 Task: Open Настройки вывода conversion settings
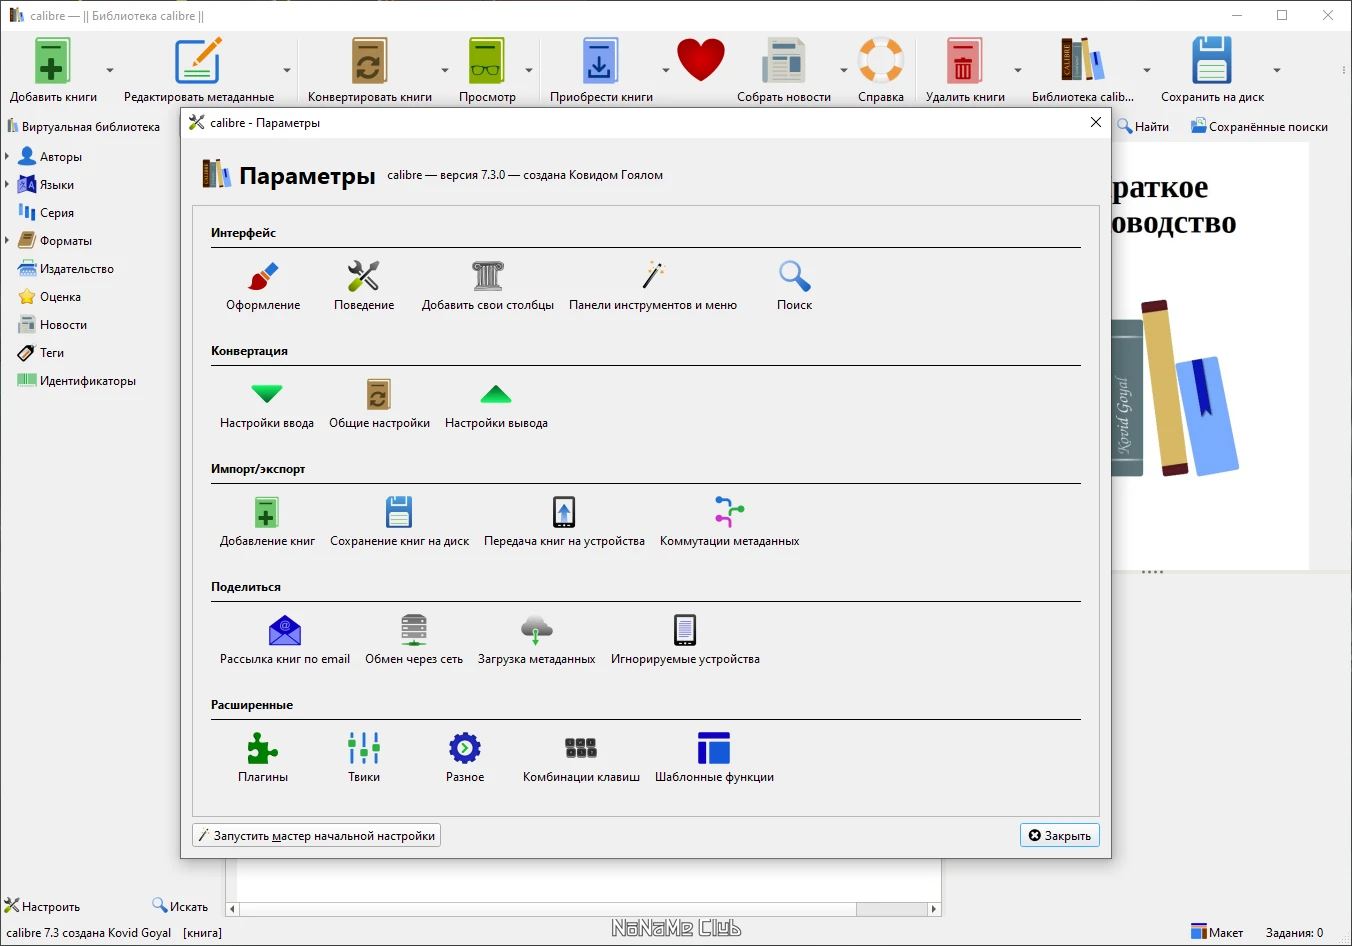point(496,404)
